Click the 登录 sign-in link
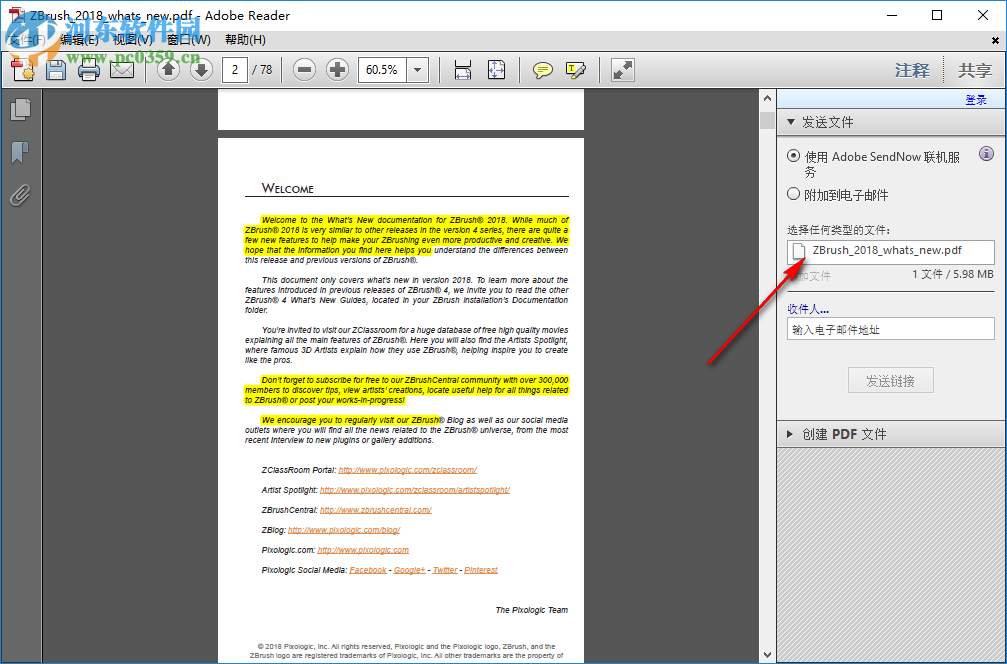 click(979, 101)
